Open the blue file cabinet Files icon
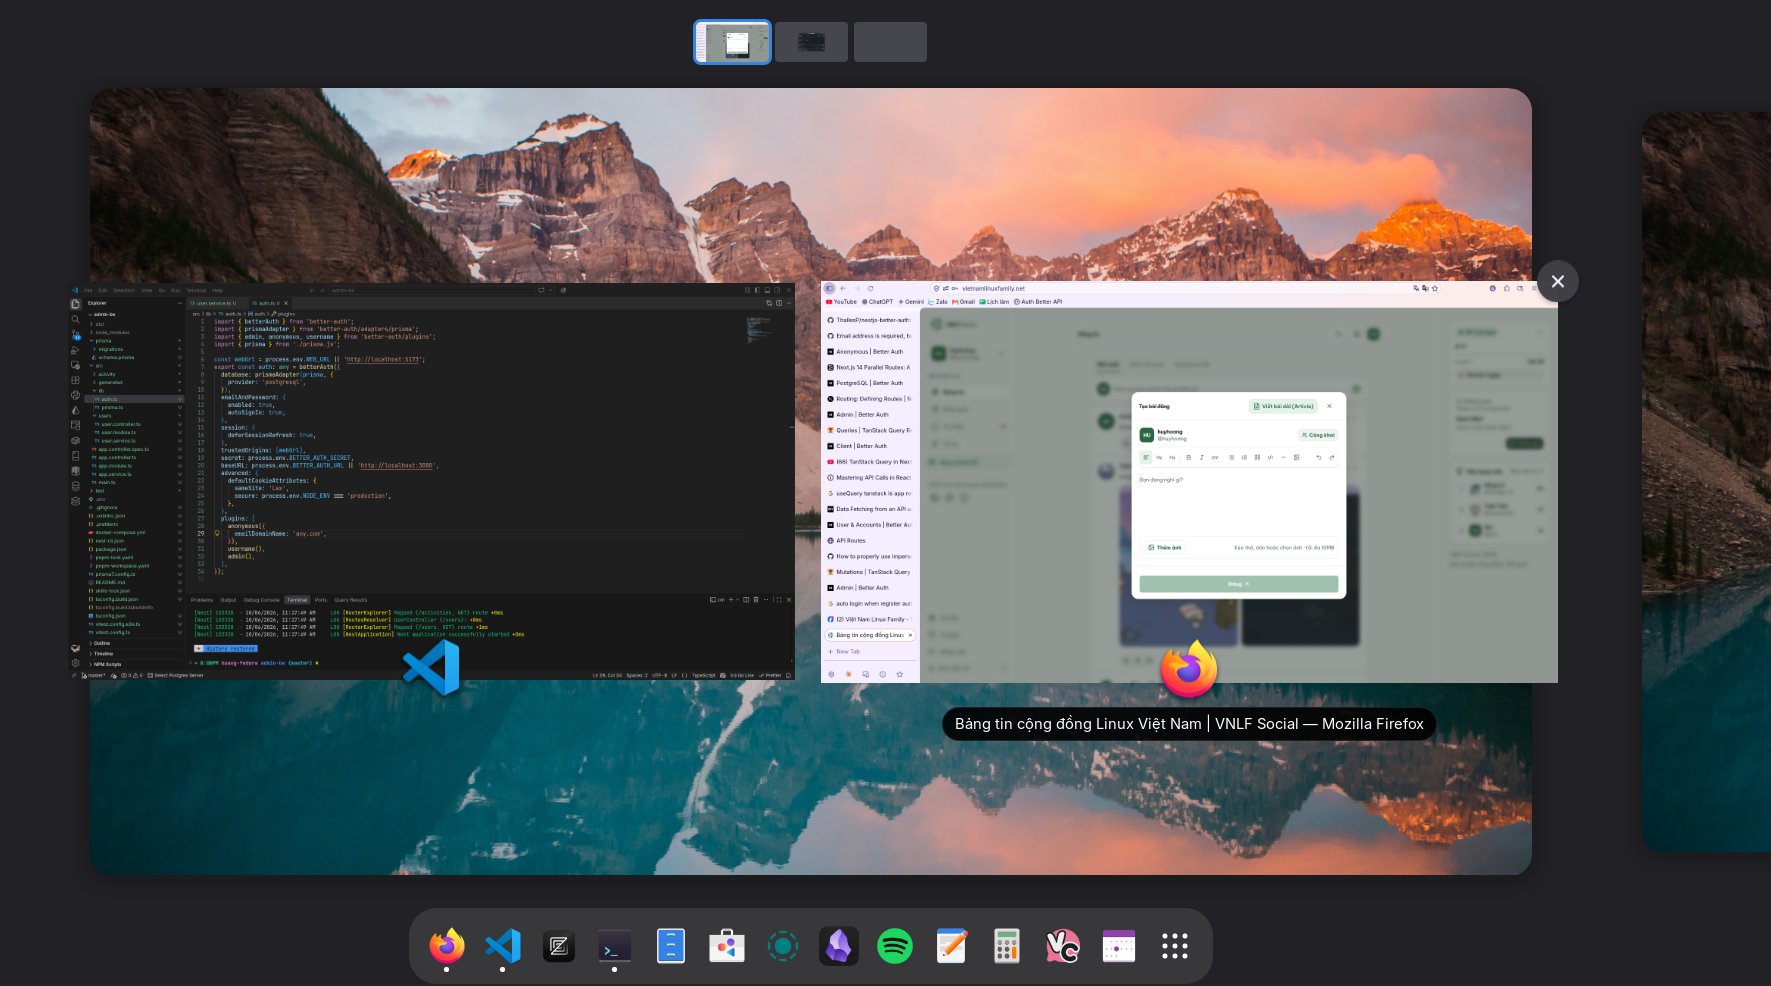The height and width of the screenshot is (986, 1771). click(671, 945)
